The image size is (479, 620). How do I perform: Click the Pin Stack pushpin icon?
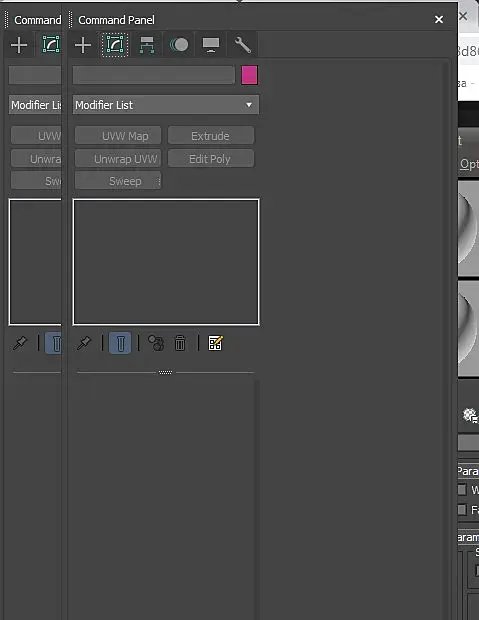click(84, 343)
